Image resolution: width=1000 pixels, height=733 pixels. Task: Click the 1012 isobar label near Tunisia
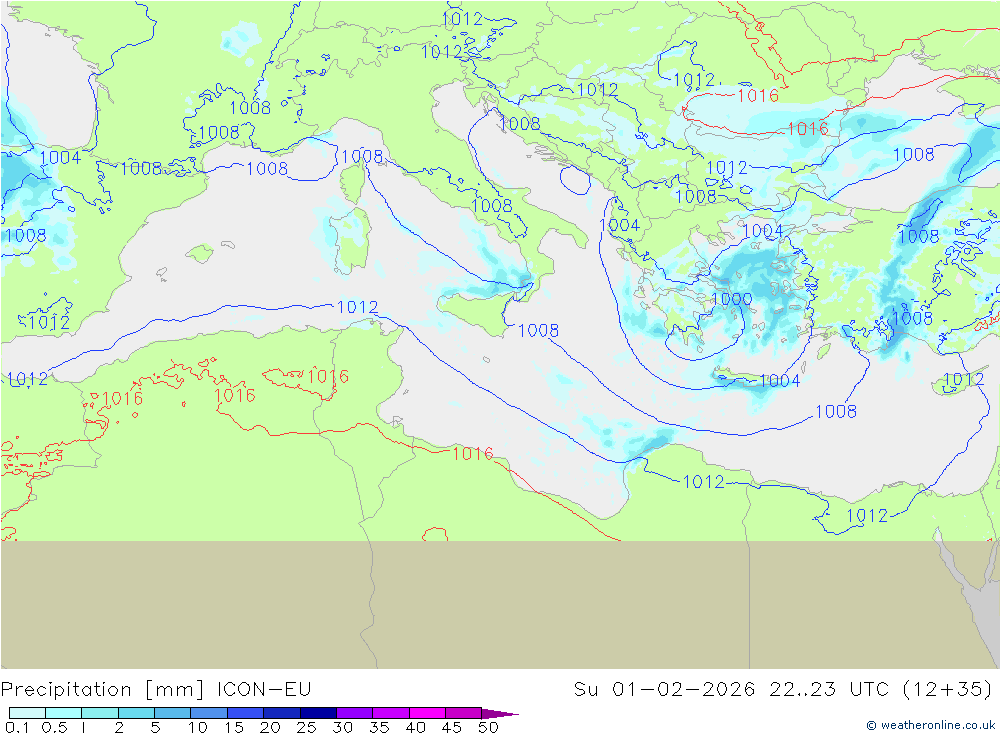tap(357, 307)
